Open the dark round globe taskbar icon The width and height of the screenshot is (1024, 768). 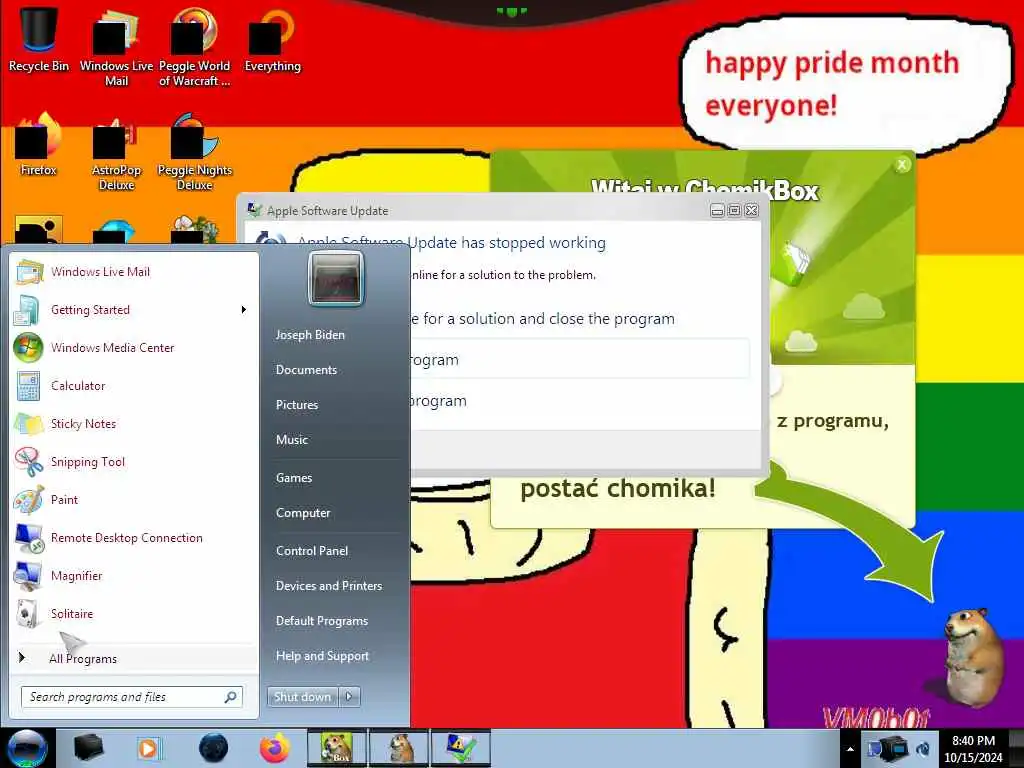click(x=213, y=748)
